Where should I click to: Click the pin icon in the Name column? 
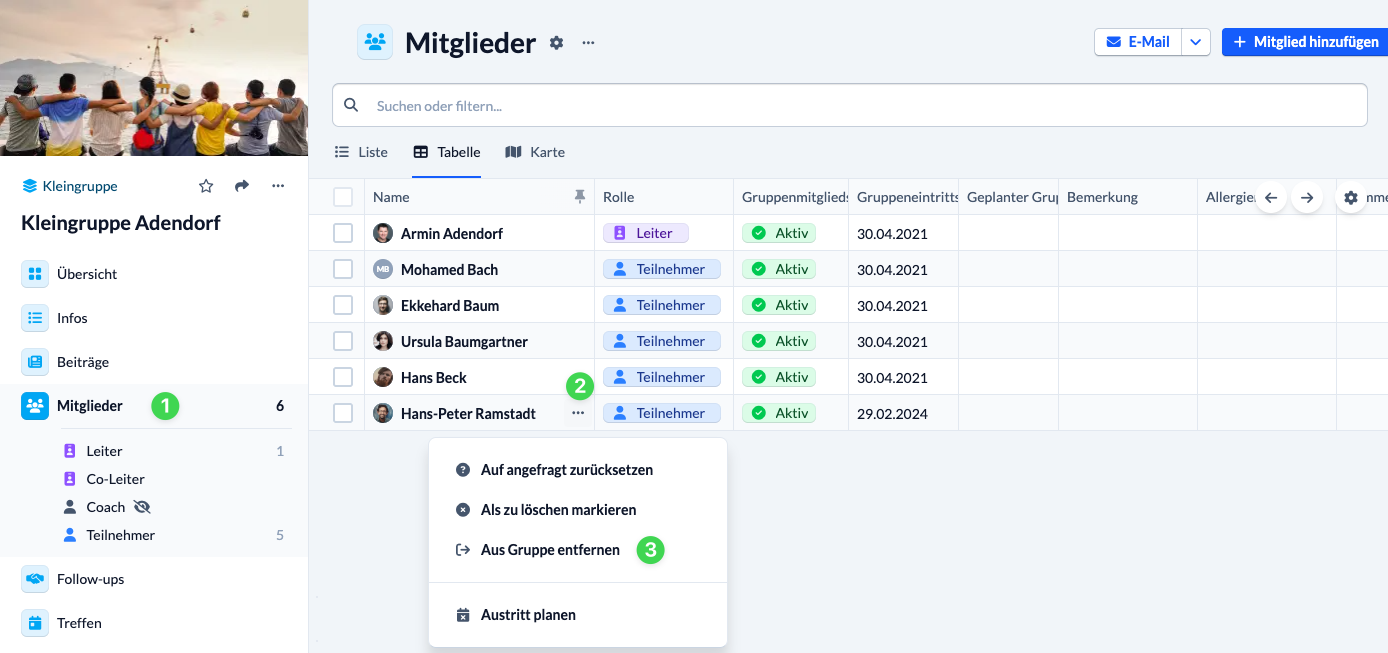click(580, 197)
